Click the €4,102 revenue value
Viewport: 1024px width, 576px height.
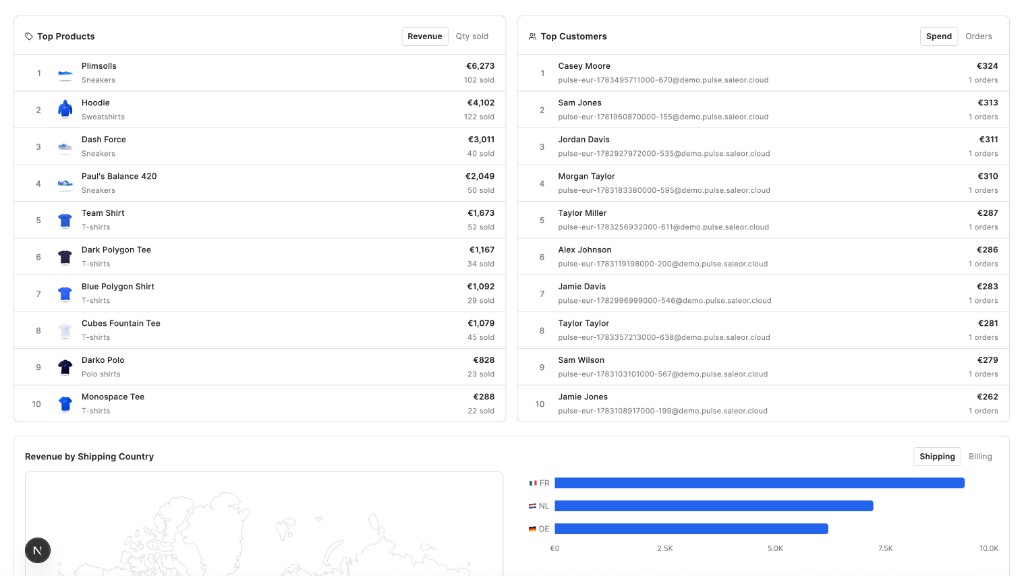(x=481, y=103)
